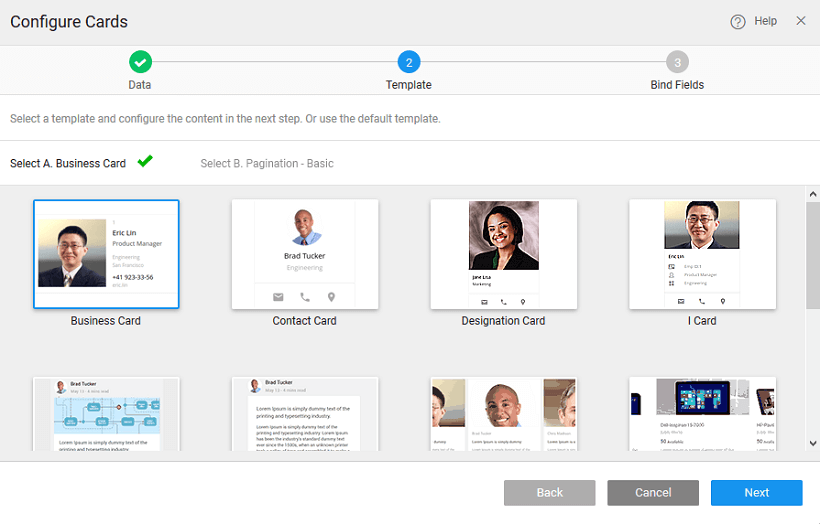
Task: Click the Template step 2 circle
Action: [x=408, y=62]
